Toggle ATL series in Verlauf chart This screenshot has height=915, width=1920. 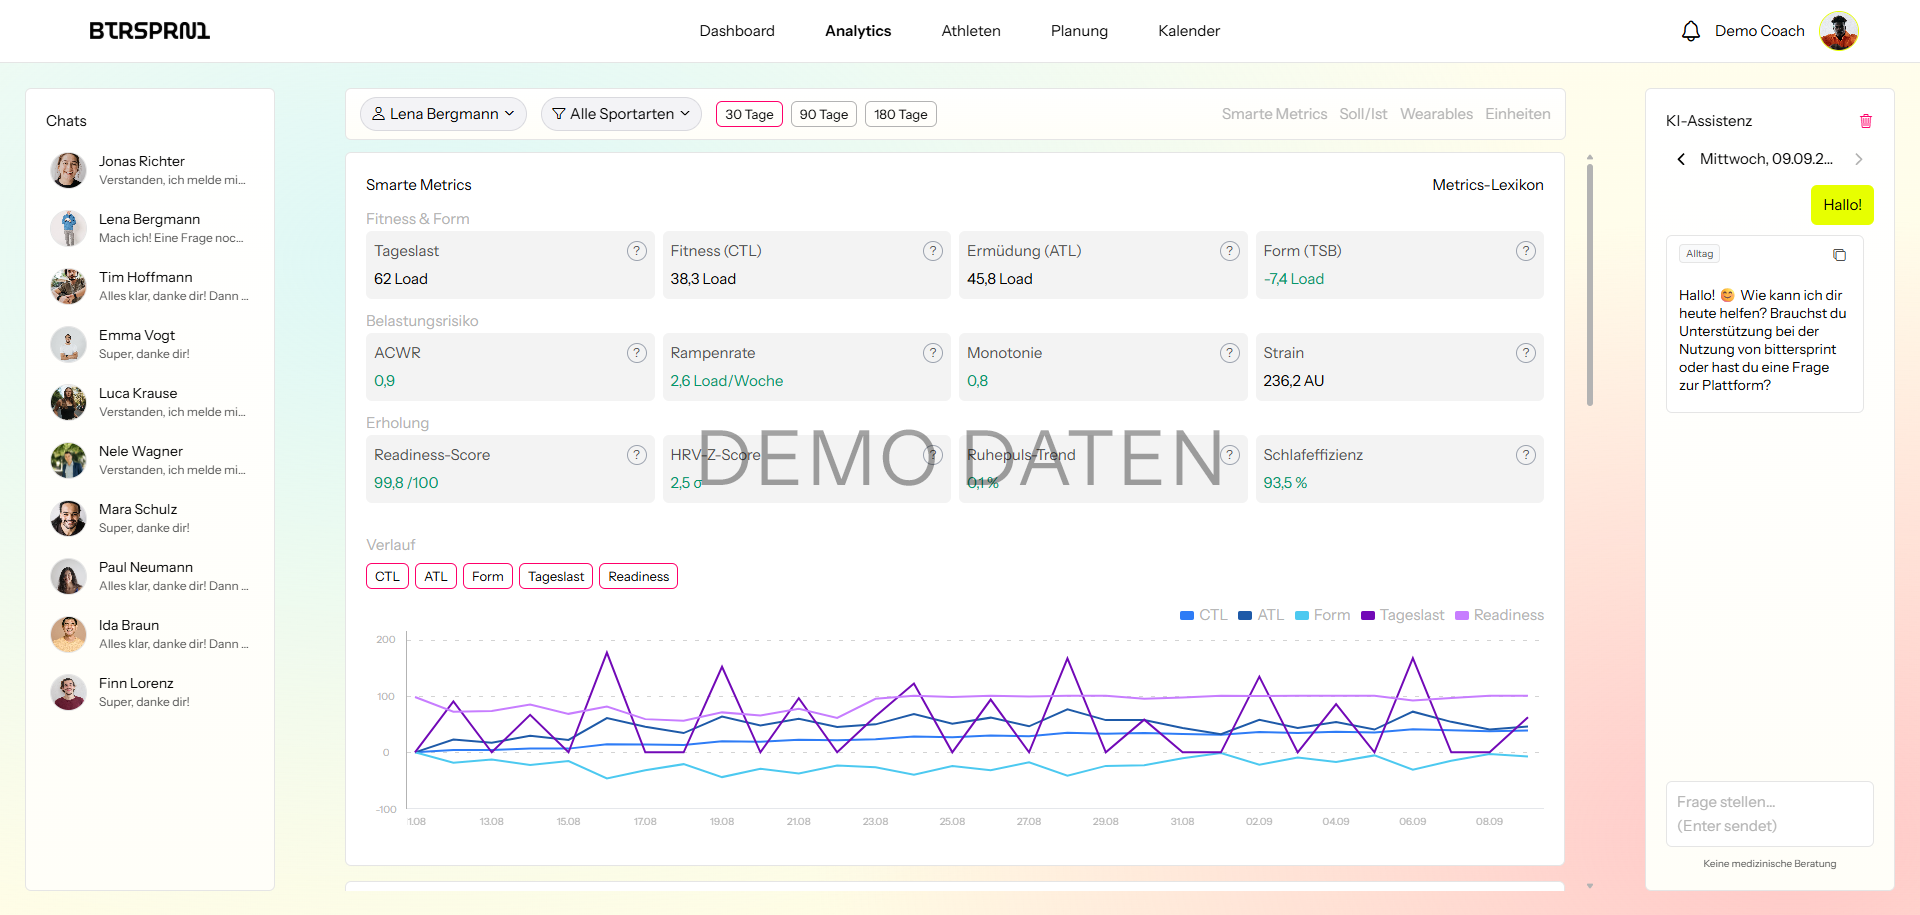[x=436, y=577]
